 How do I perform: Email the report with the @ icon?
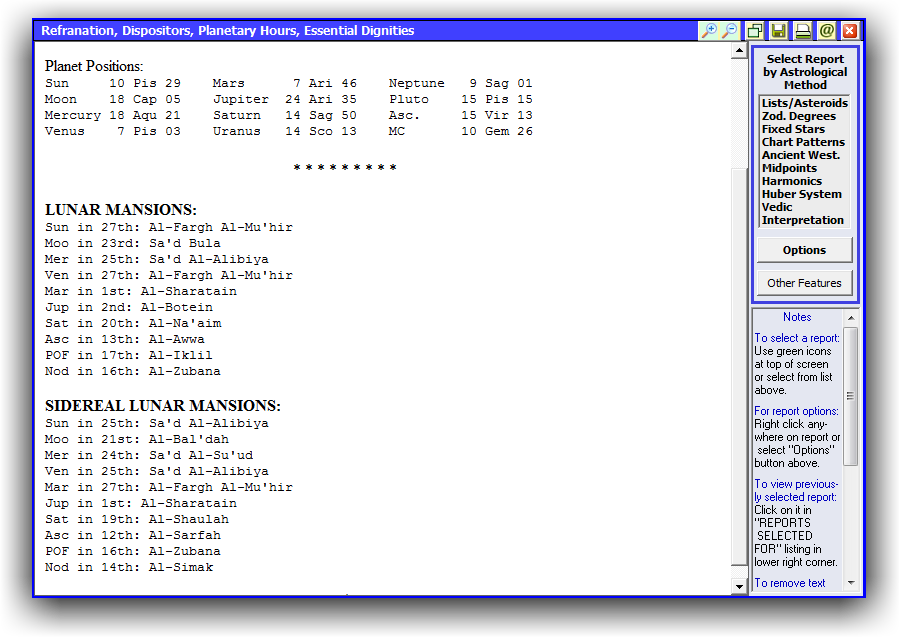(827, 31)
